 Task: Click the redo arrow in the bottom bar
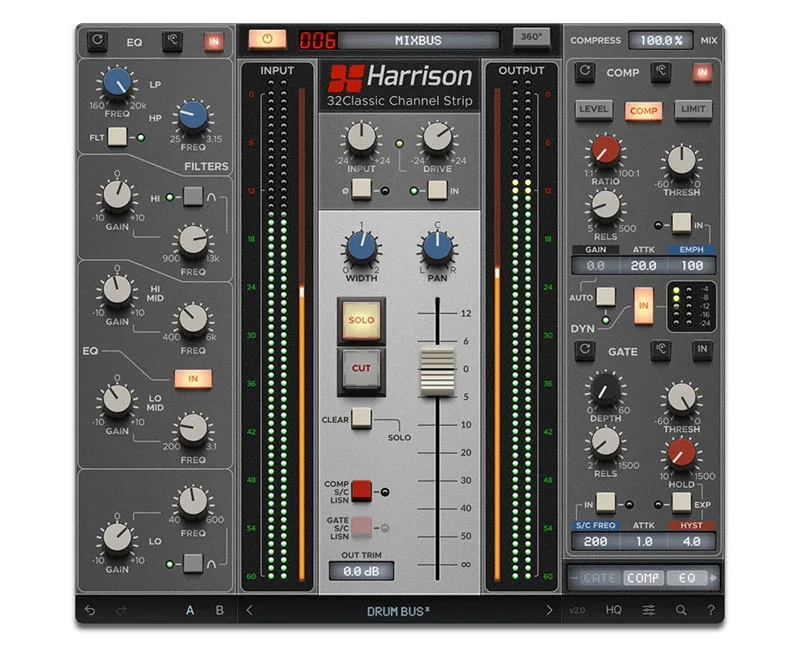click(121, 610)
